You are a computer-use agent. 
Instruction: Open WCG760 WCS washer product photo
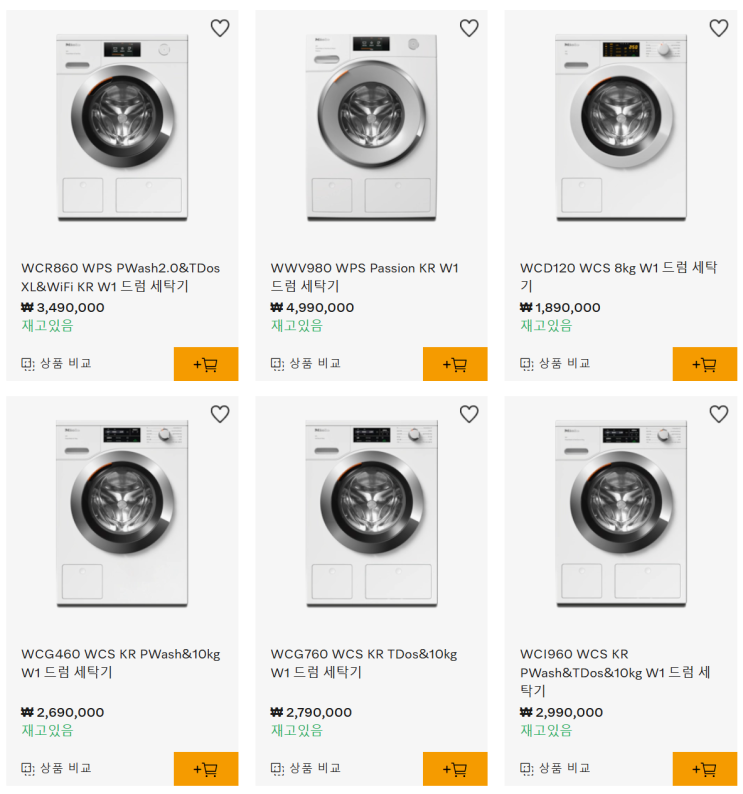pyautogui.click(x=372, y=513)
